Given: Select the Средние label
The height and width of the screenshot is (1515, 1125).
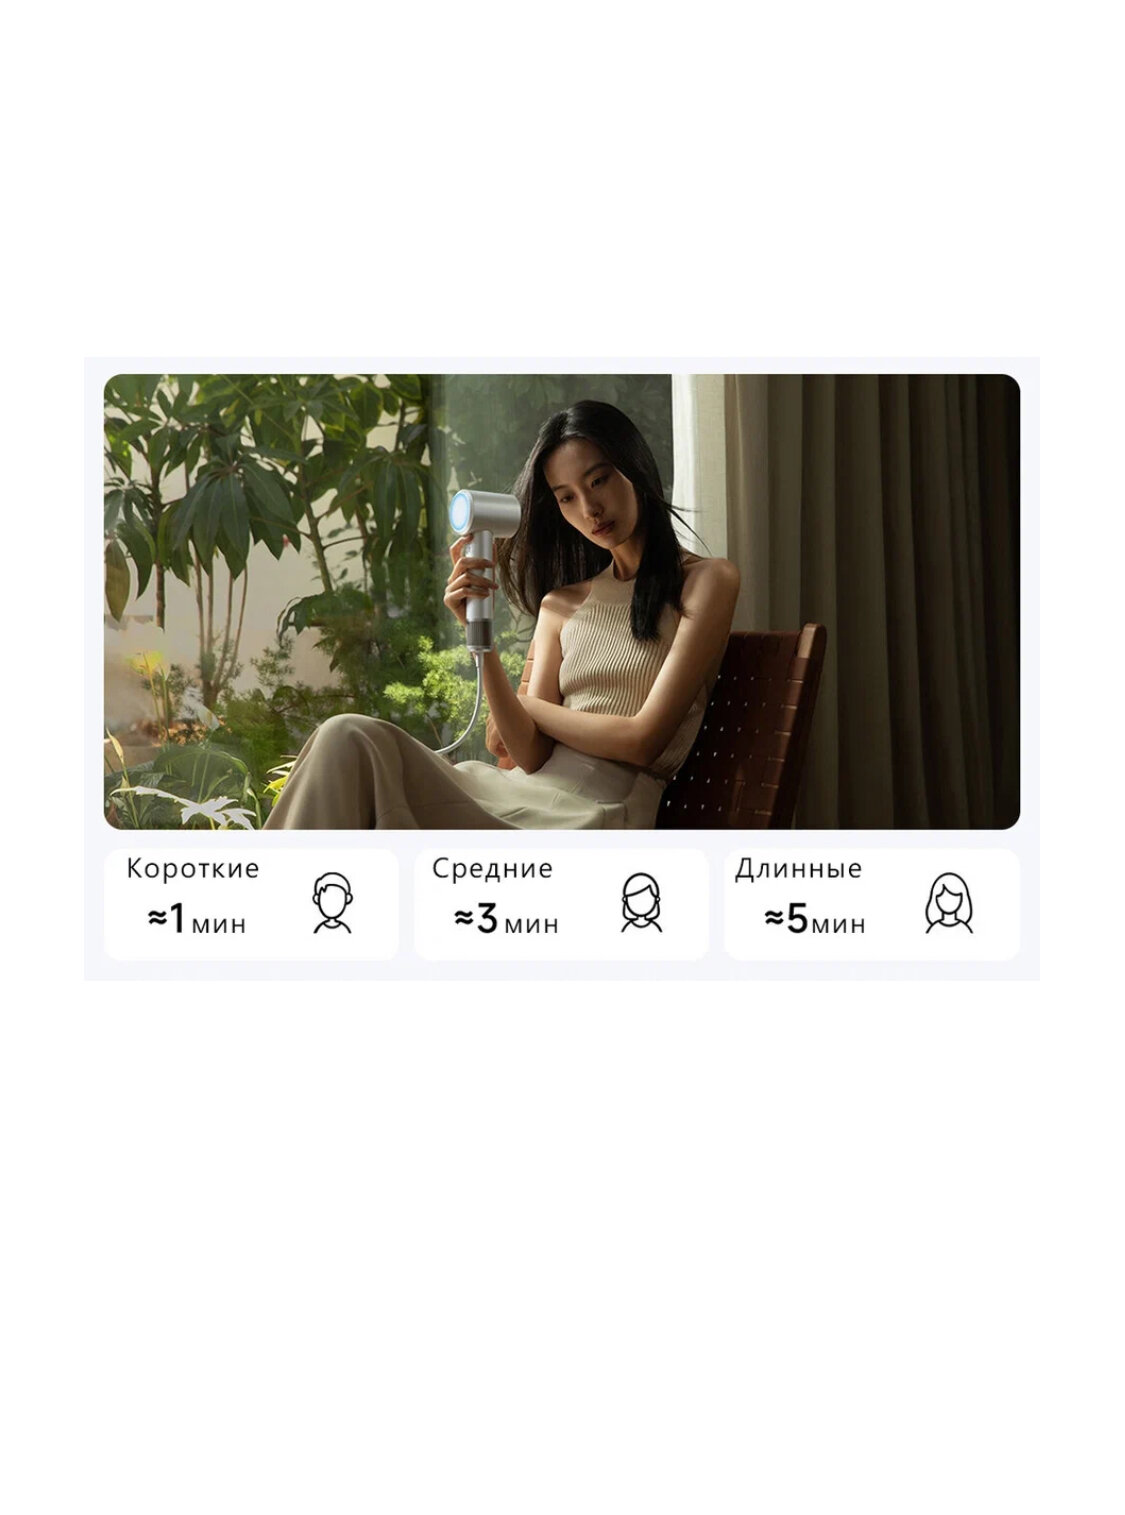Looking at the screenshot, I should coord(492,868).
